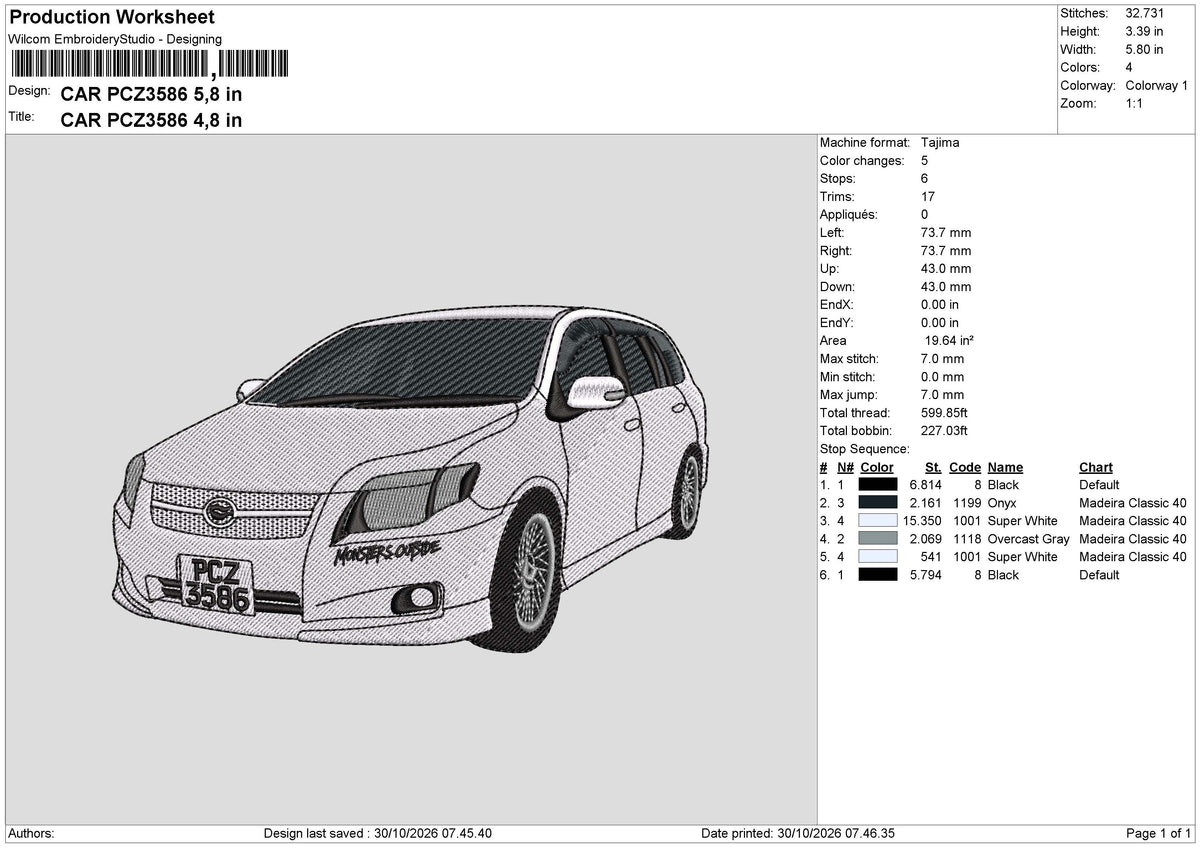The width and height of the screenshot is (1200, 848).
Task: Click the 'Code' column header
Action: click(965, 467)
